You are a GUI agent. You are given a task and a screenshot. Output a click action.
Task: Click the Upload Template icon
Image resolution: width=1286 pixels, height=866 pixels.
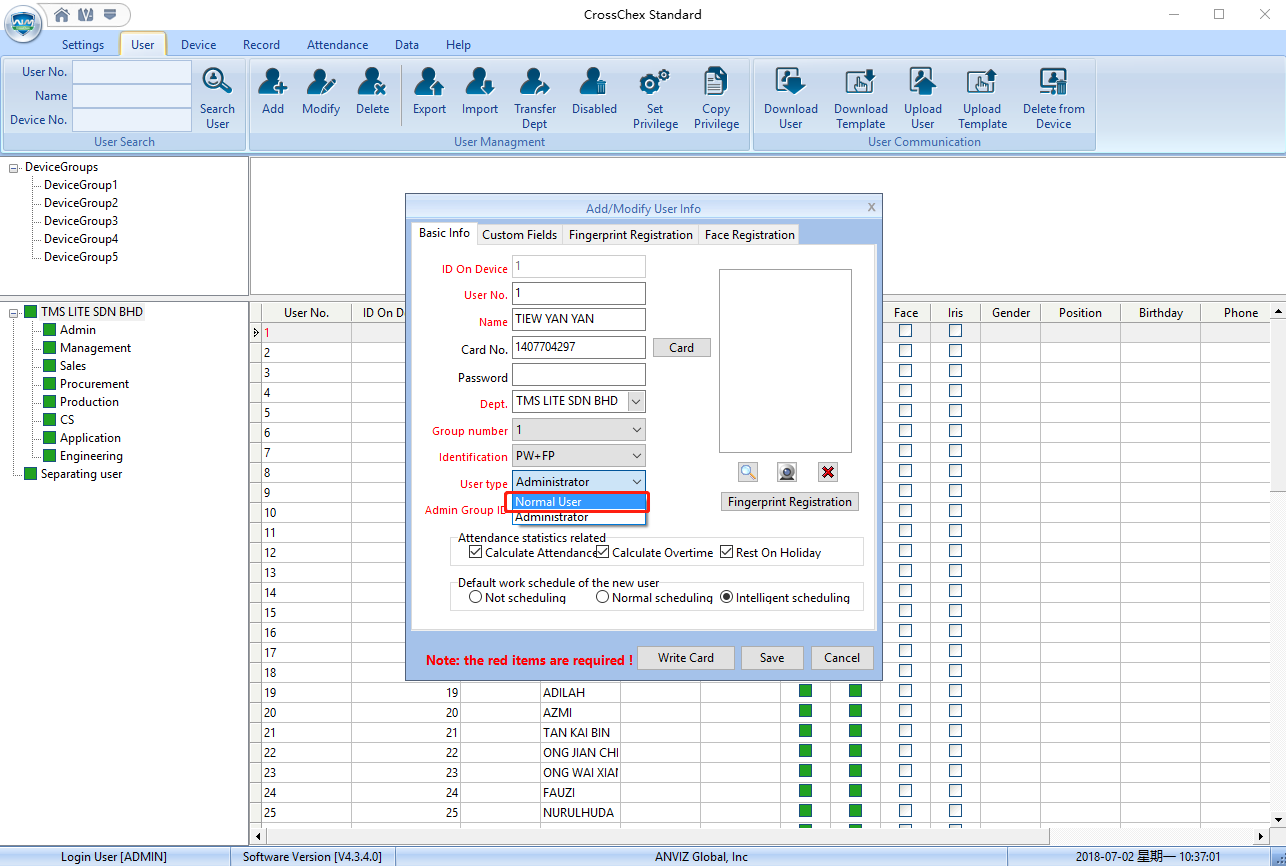[x=981, y=94]
